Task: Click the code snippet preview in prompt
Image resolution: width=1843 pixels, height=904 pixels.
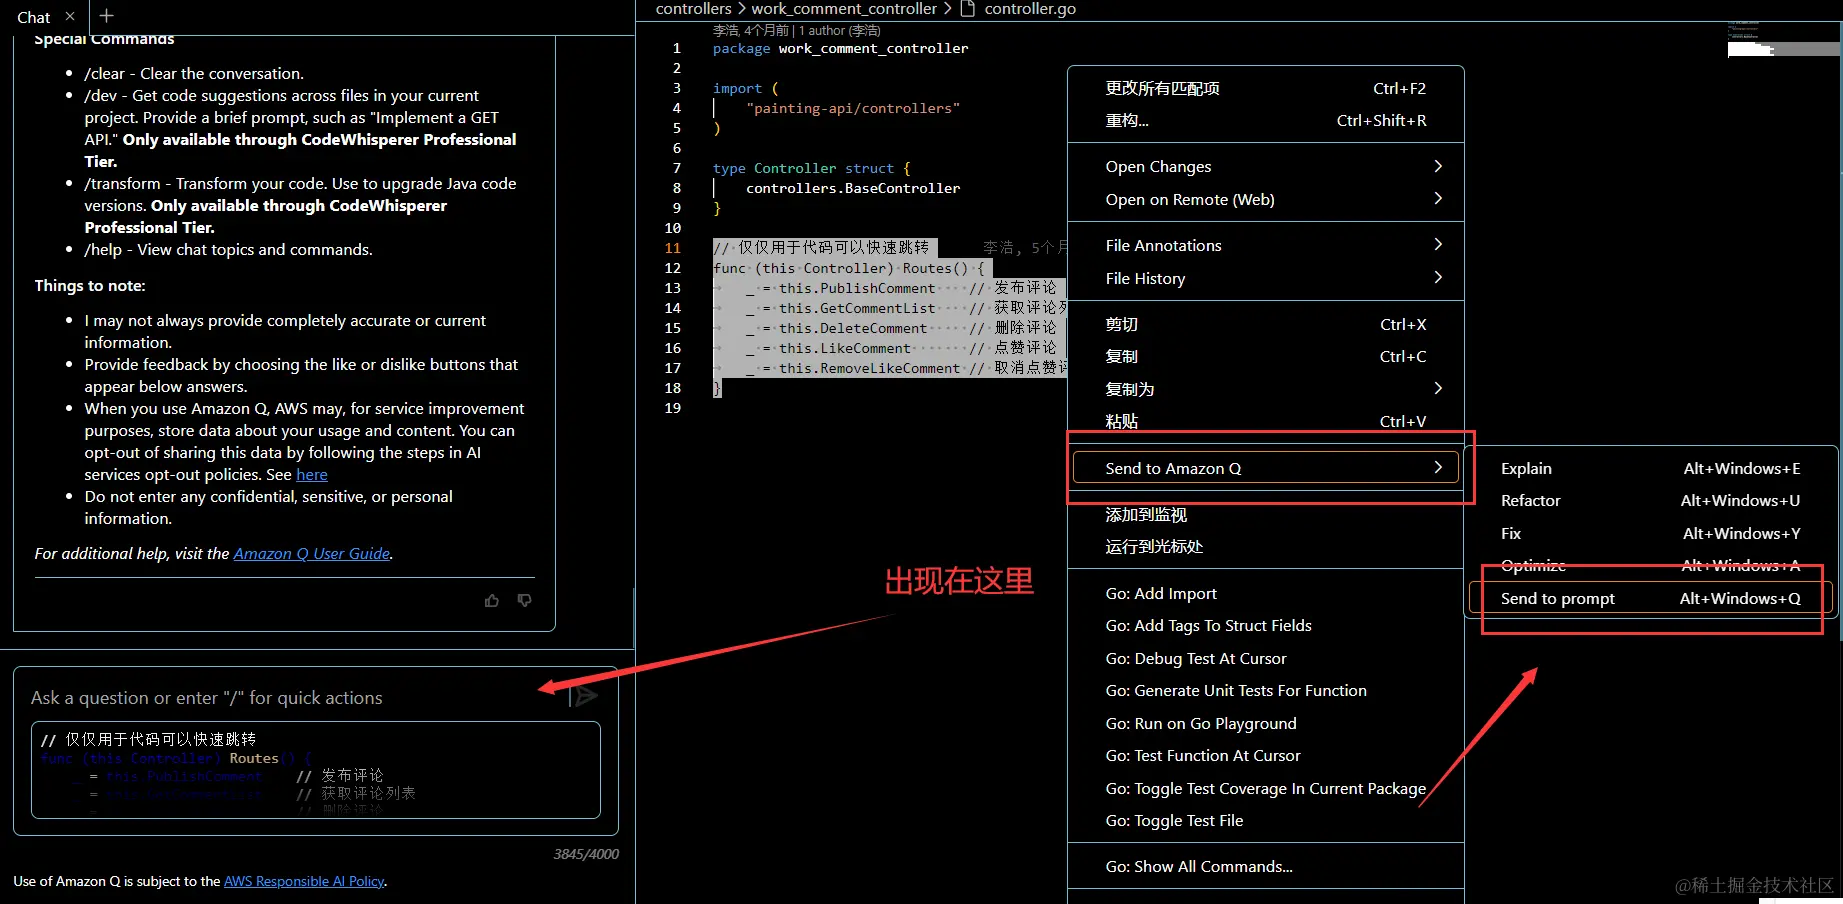Action: 316,770
